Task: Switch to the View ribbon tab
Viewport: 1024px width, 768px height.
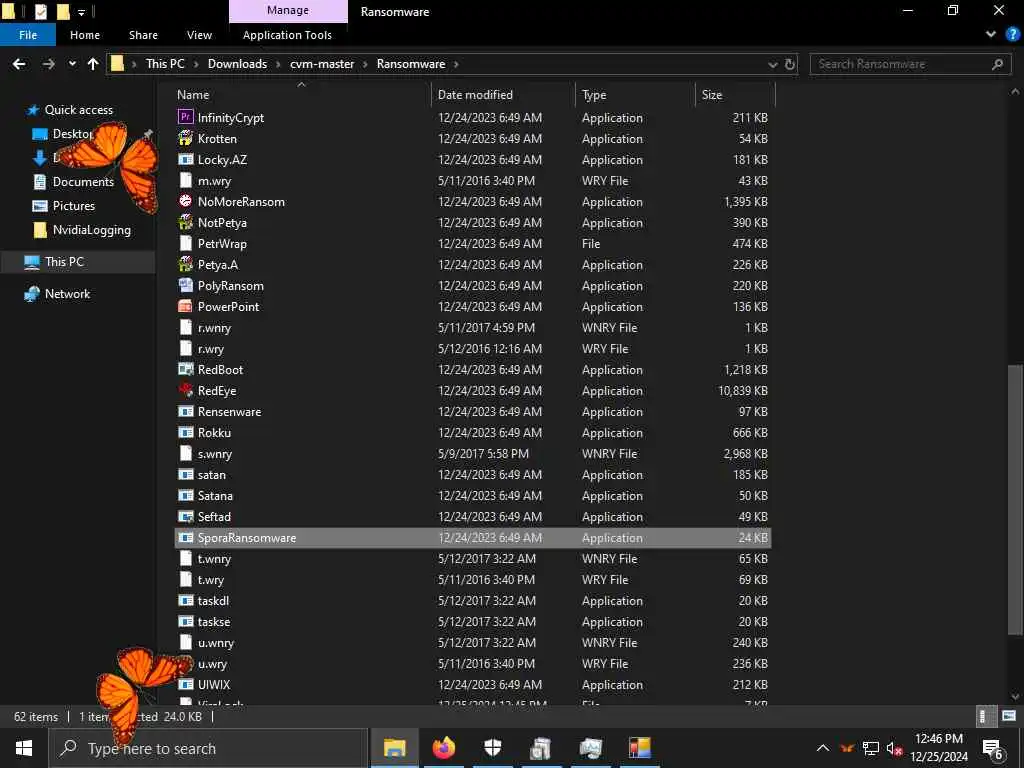Action: click(199, 35)
